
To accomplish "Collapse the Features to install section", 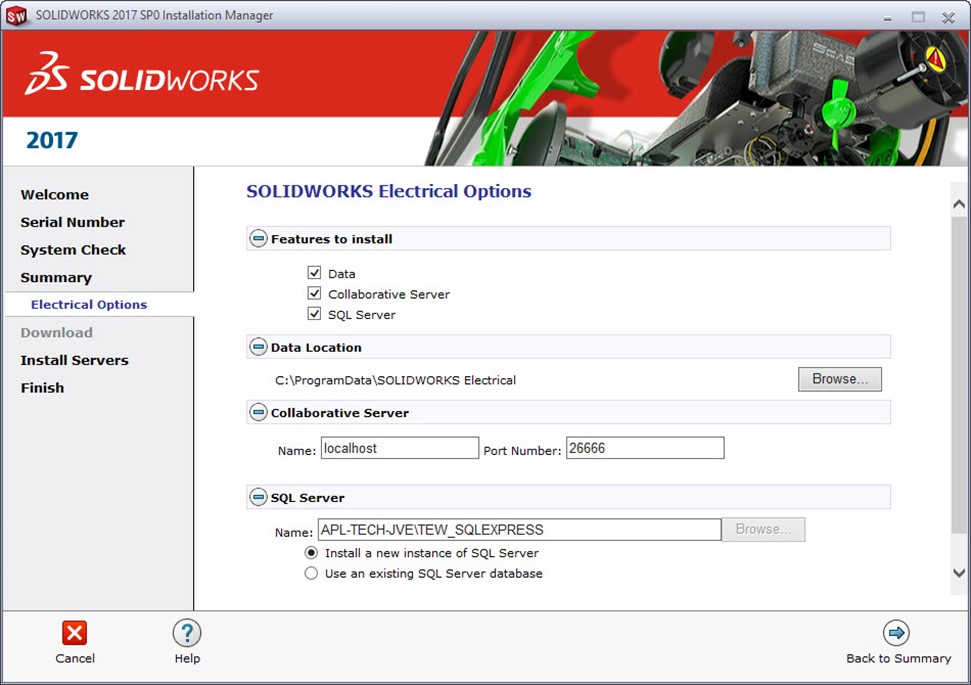I will coord(258,239).
